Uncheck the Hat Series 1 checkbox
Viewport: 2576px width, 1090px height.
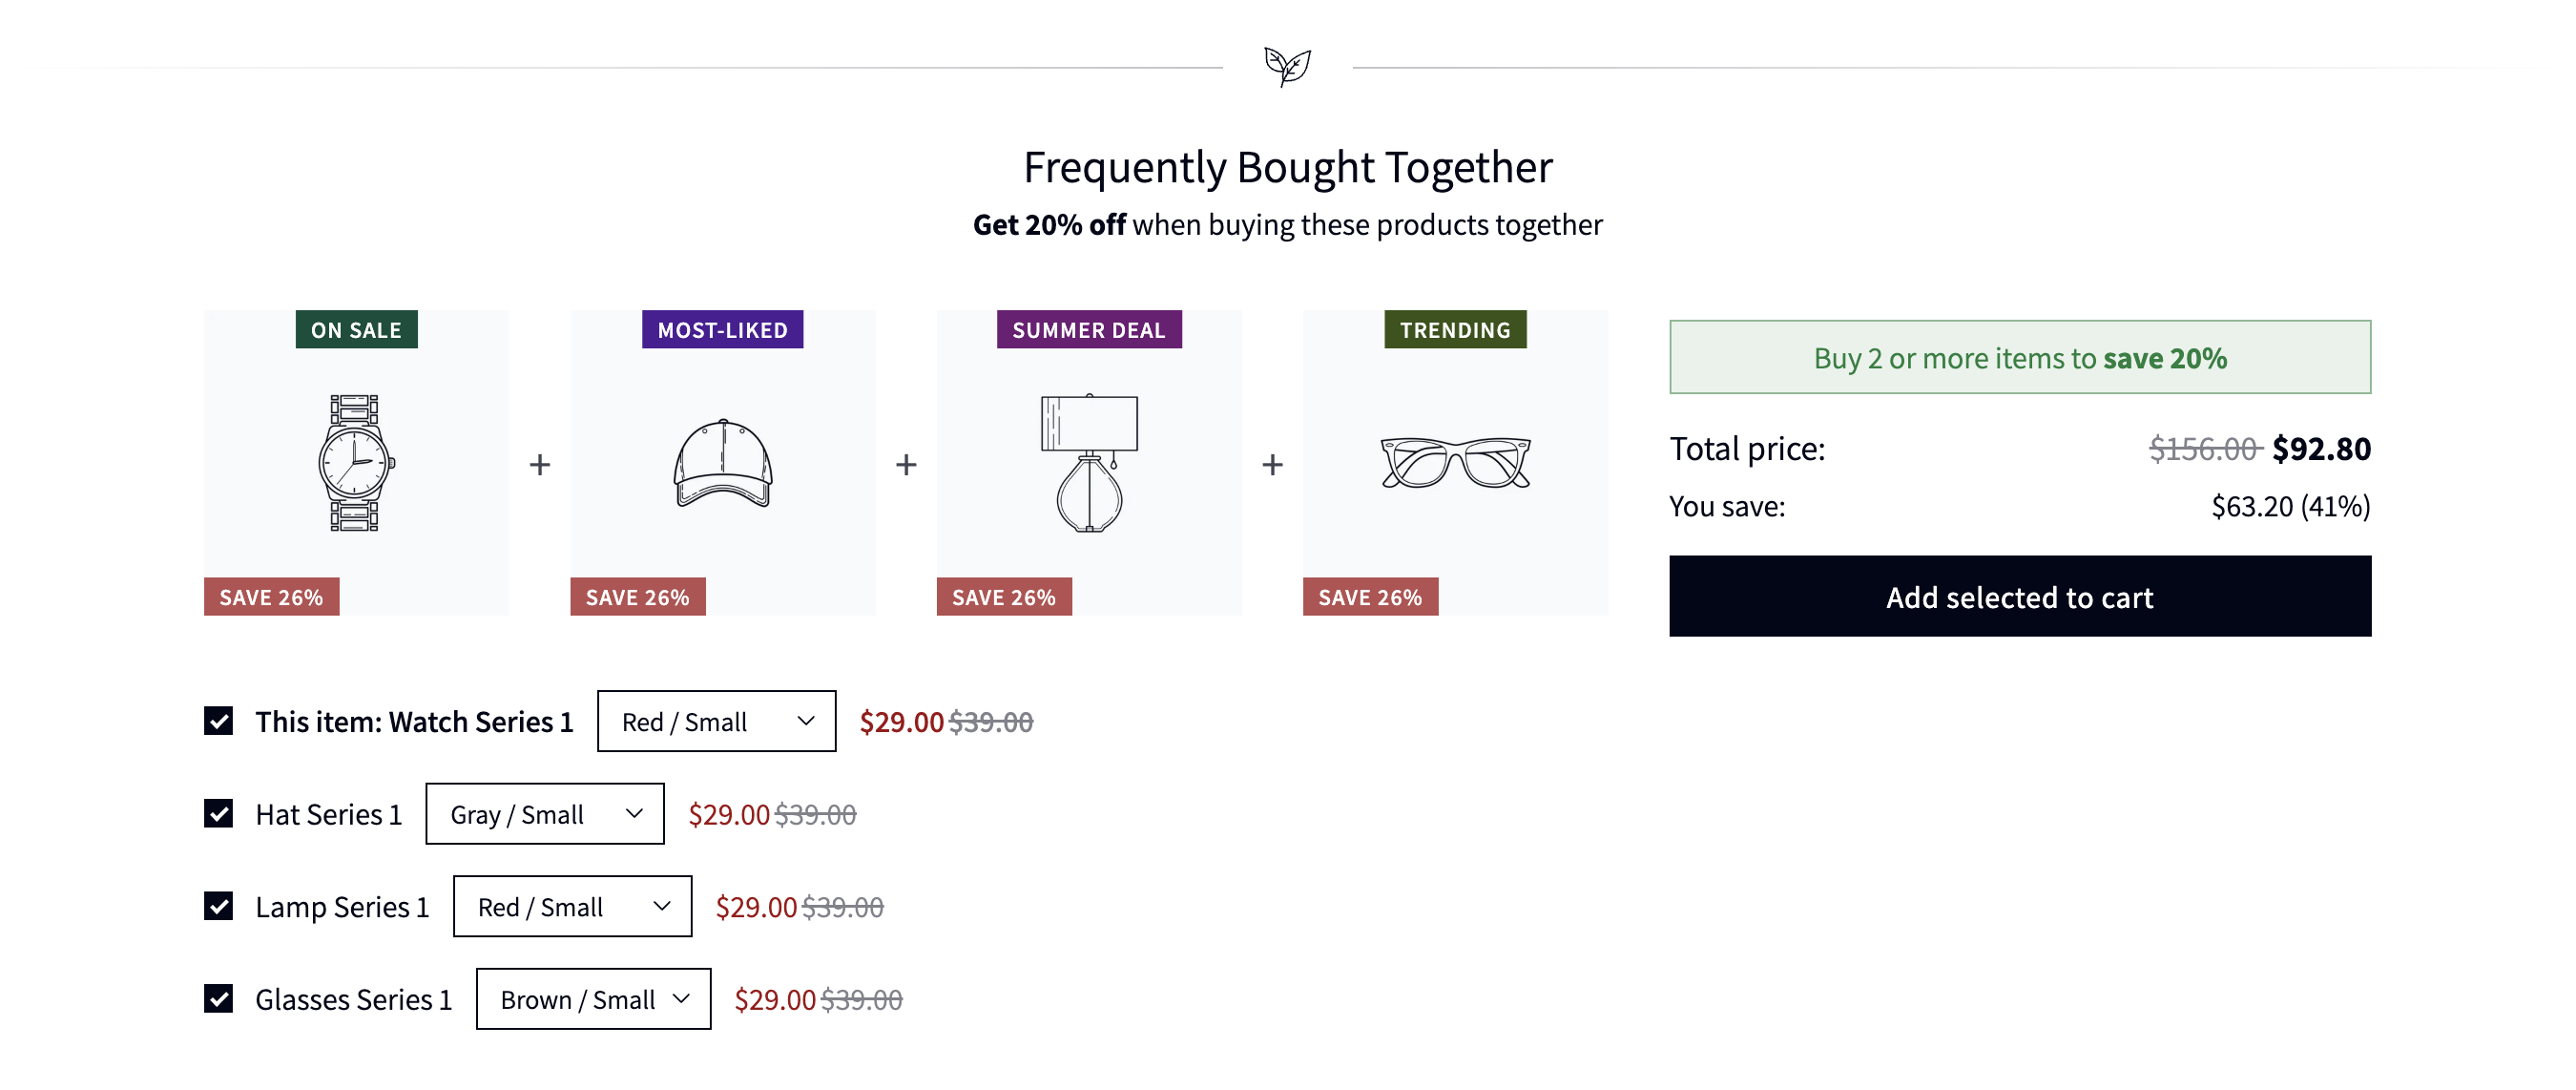(218, 814)
